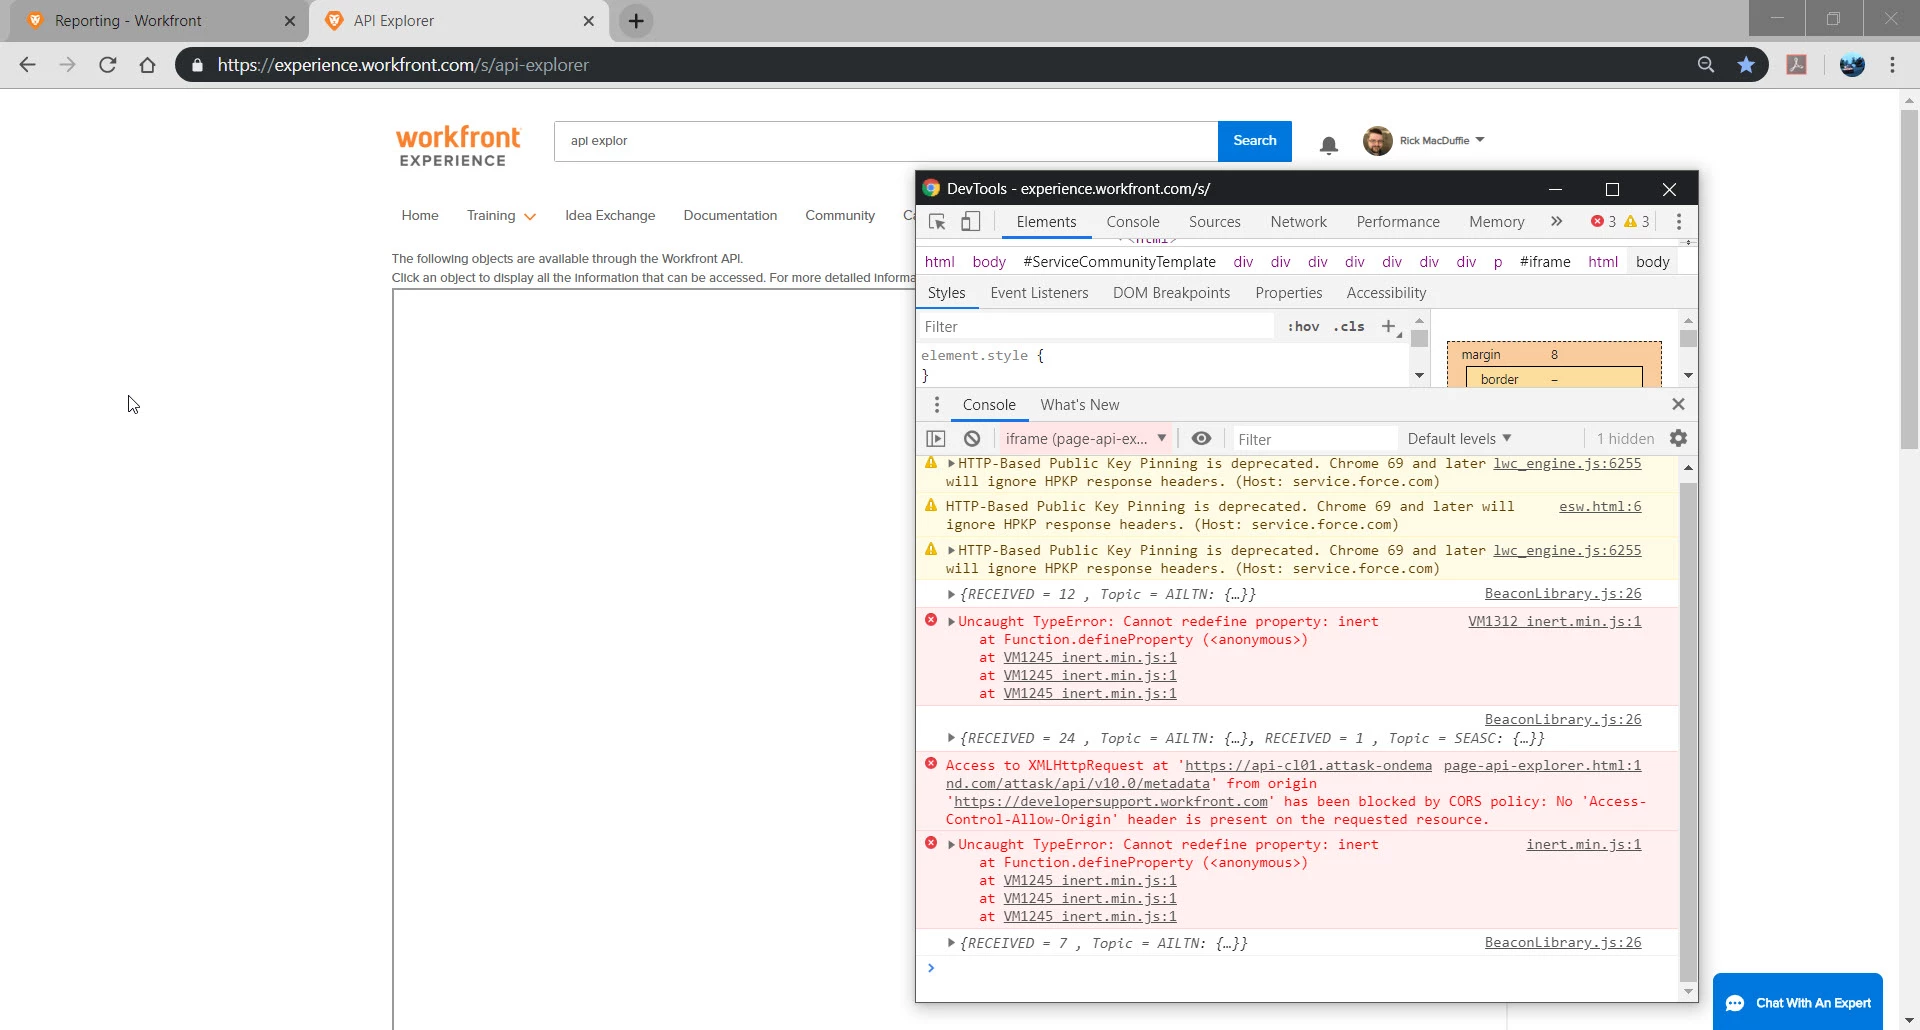Reload the page with the refresh icon

pos(108,65)
